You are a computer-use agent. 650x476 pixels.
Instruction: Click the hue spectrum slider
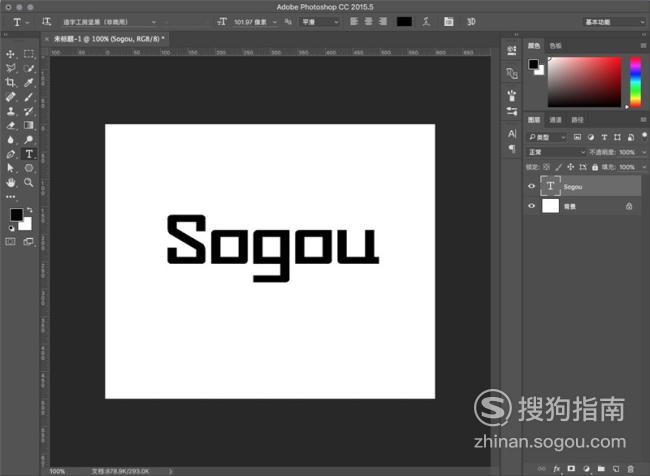[635, 82]
